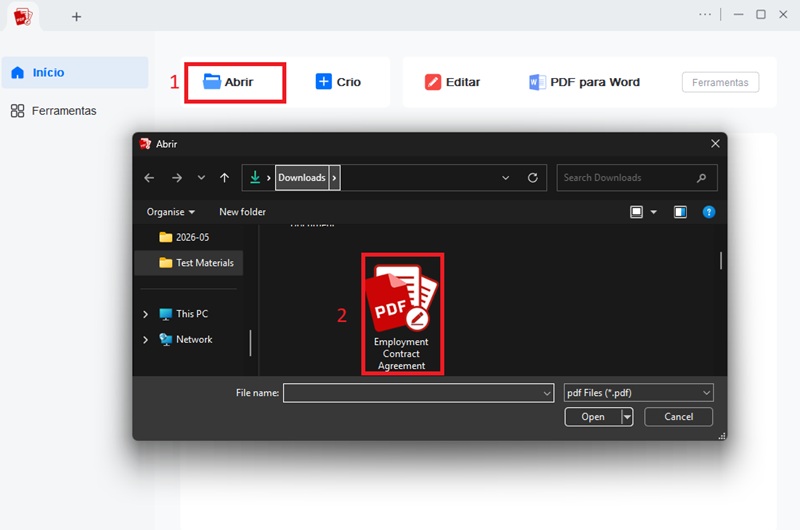Expand the chevron after Downloads breadcrumb

(x=334, y=178)
